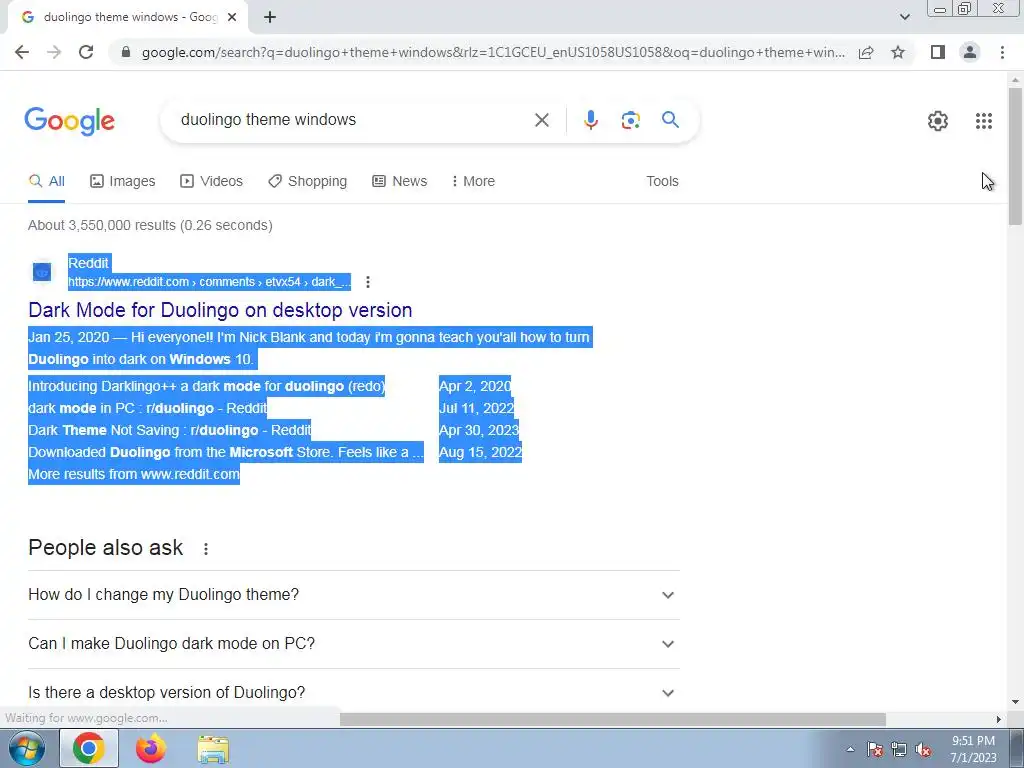Click the Chrome address bar URL
1024x768 pixels.
[493, 52]
